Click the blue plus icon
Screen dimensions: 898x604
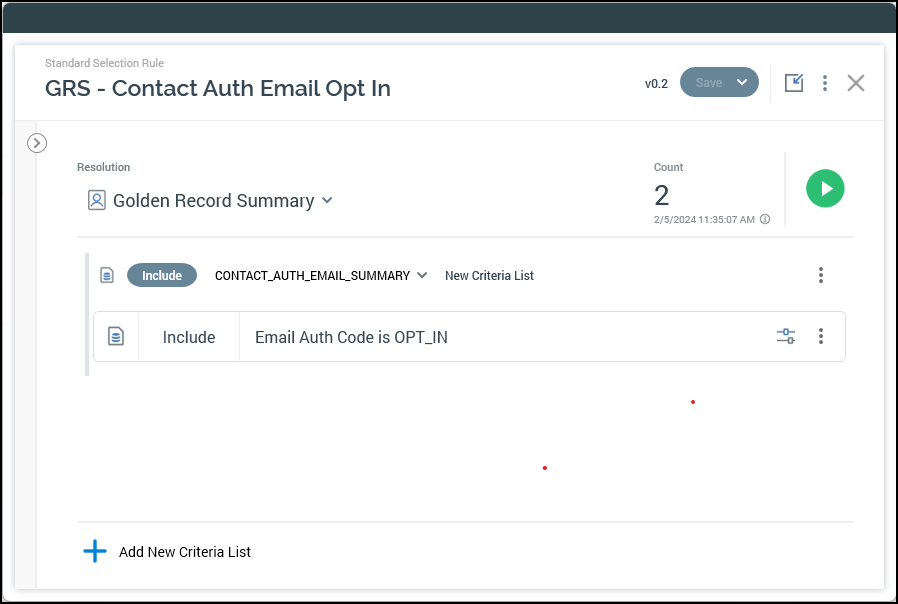pyautogui.click(x=95, y=551)
